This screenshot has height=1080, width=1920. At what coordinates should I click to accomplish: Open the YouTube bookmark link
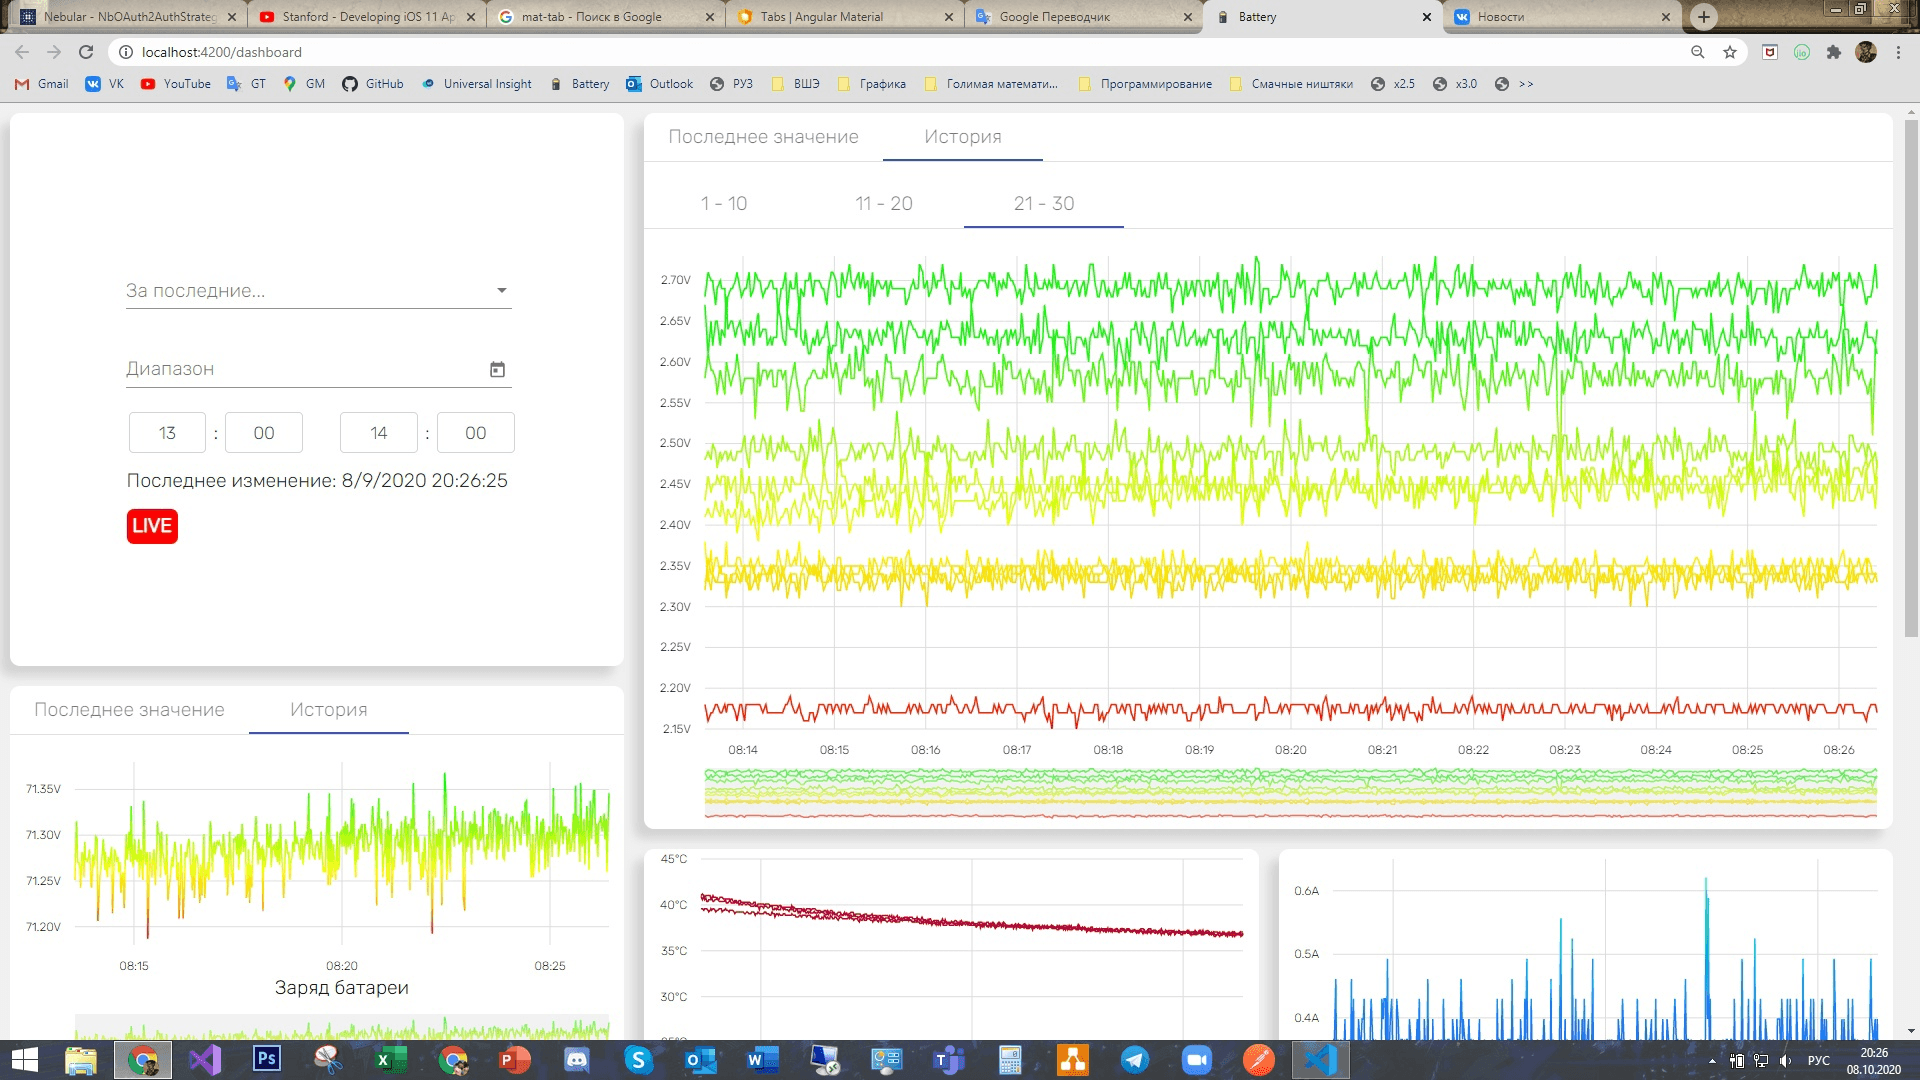click(x=176, y=84)
